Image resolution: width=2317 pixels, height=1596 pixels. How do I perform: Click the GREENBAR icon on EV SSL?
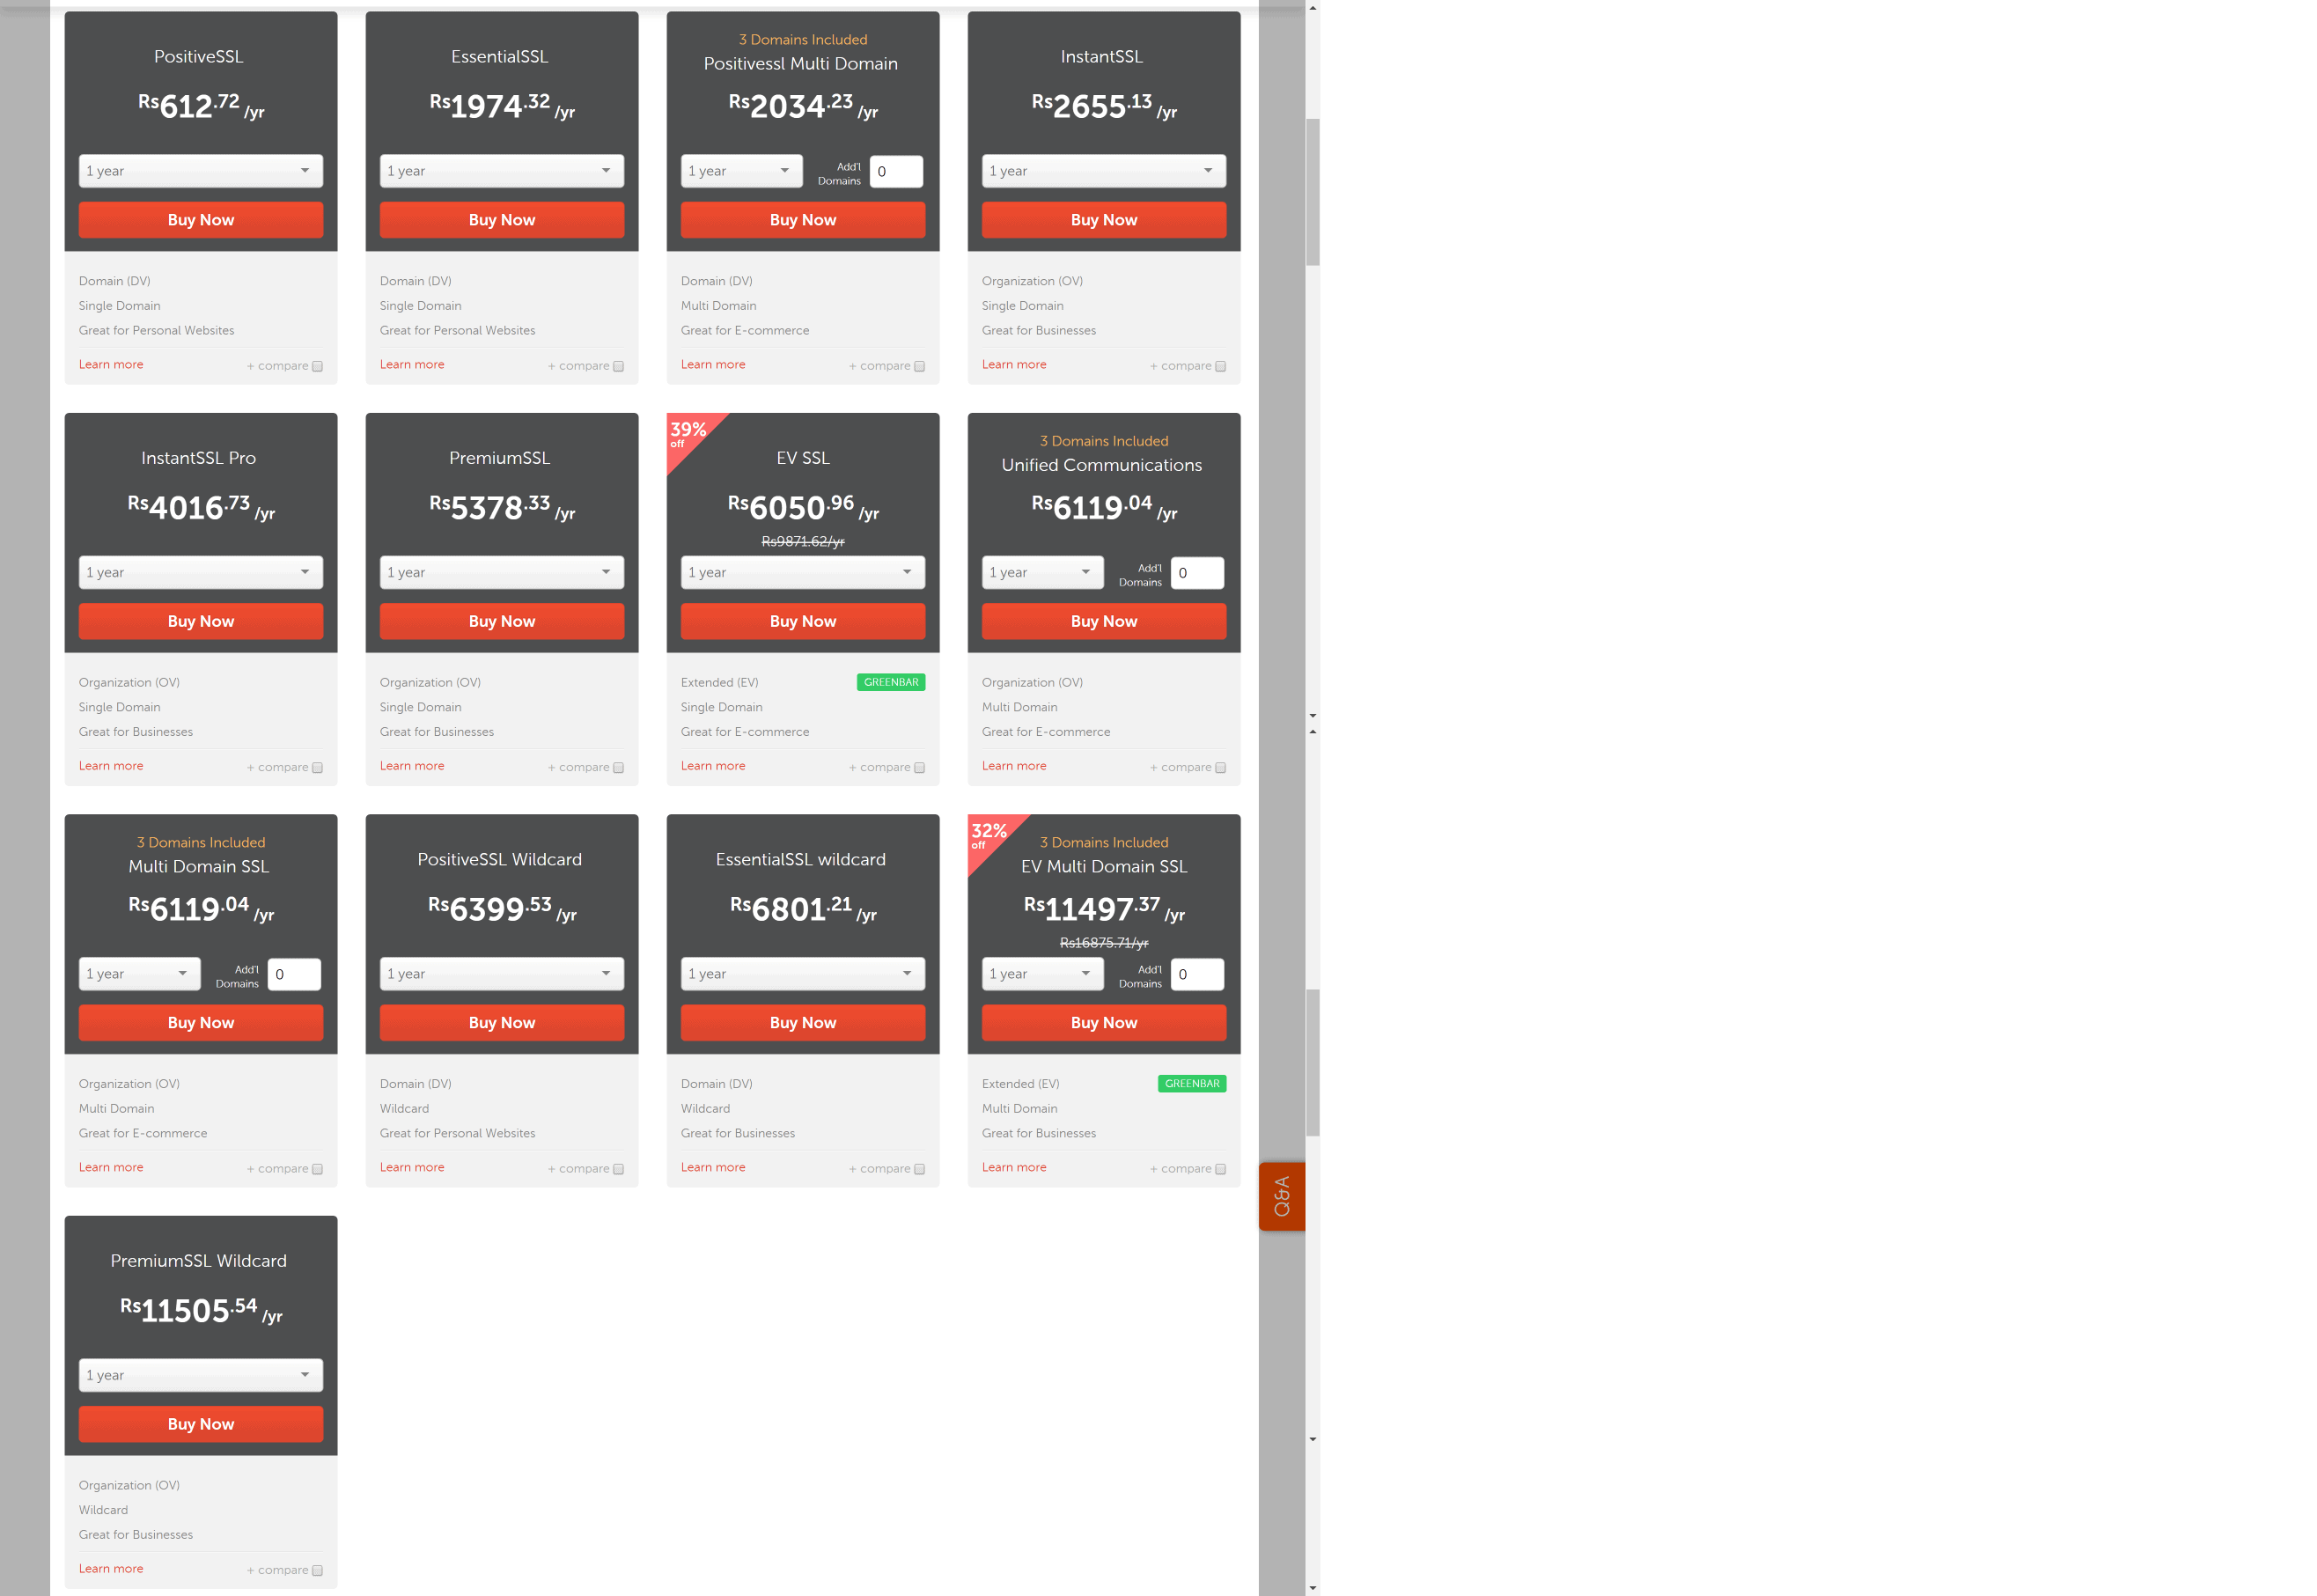point(887,681)
